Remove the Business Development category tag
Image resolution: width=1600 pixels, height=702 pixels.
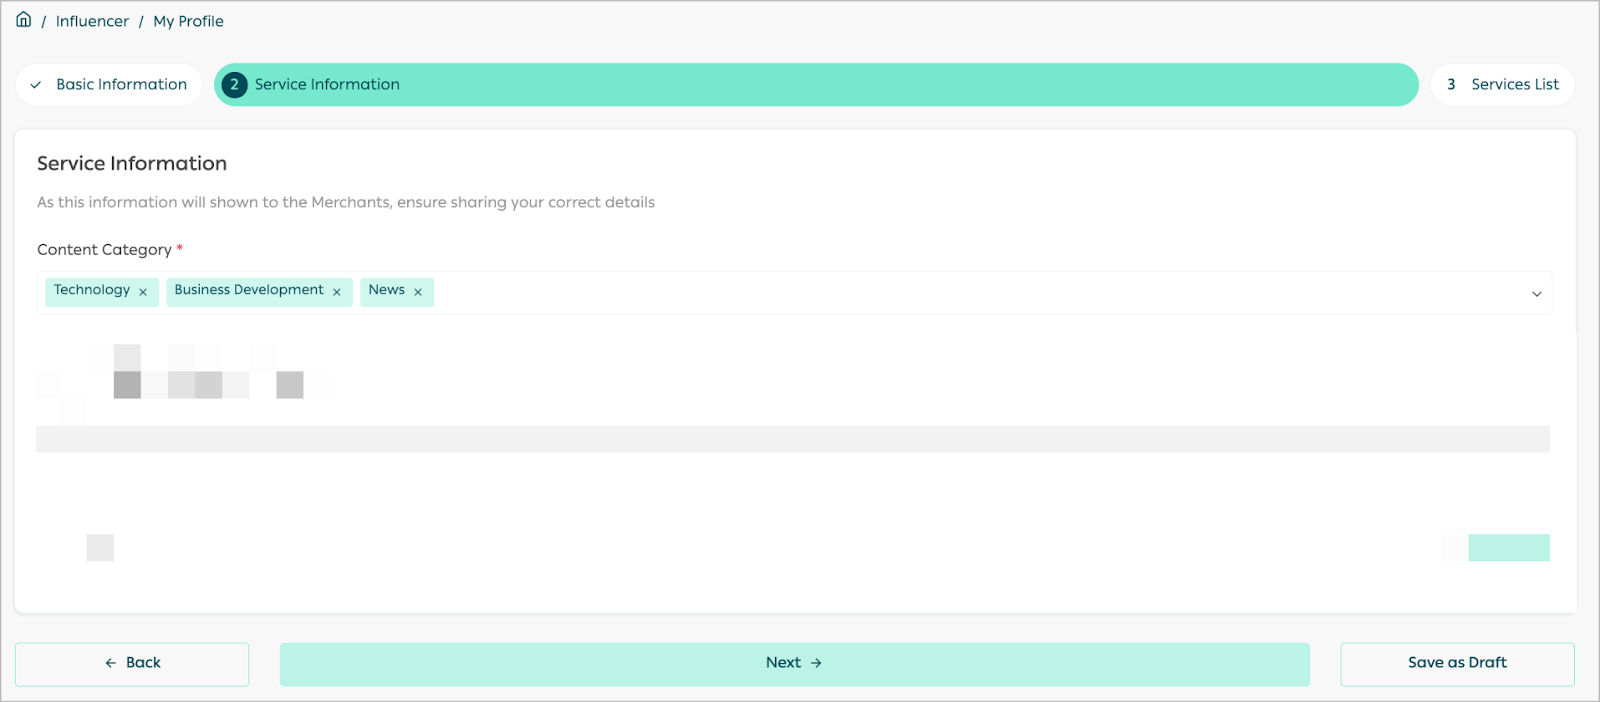pos(337,292)
